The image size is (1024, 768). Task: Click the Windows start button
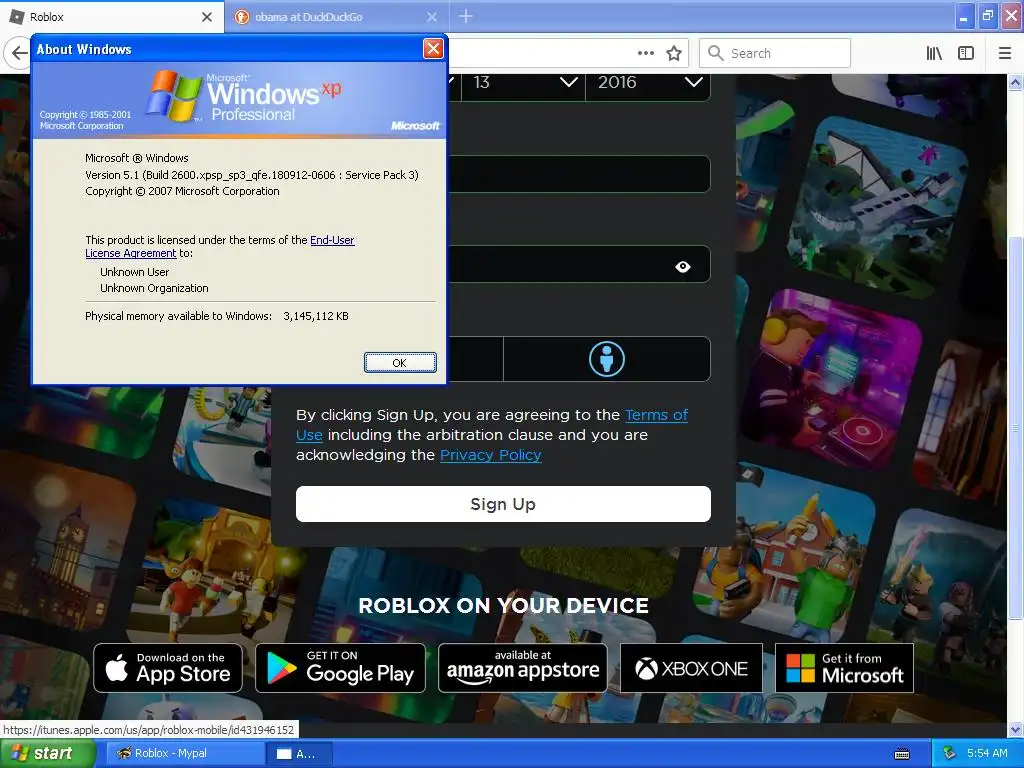(x=48, y=753)
